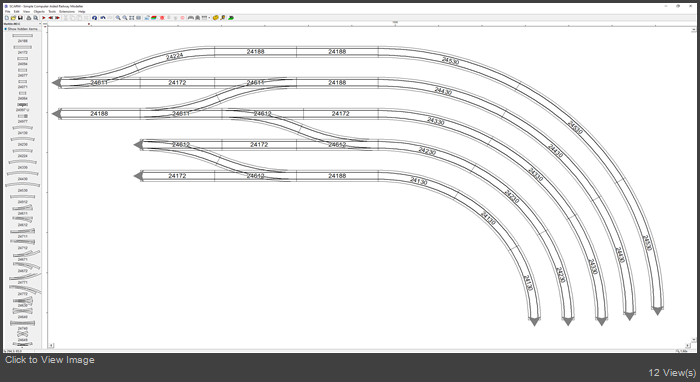Viewport: 700px width, 382px height.
Task: Open the Objects menu
Action: click(39, 12)
